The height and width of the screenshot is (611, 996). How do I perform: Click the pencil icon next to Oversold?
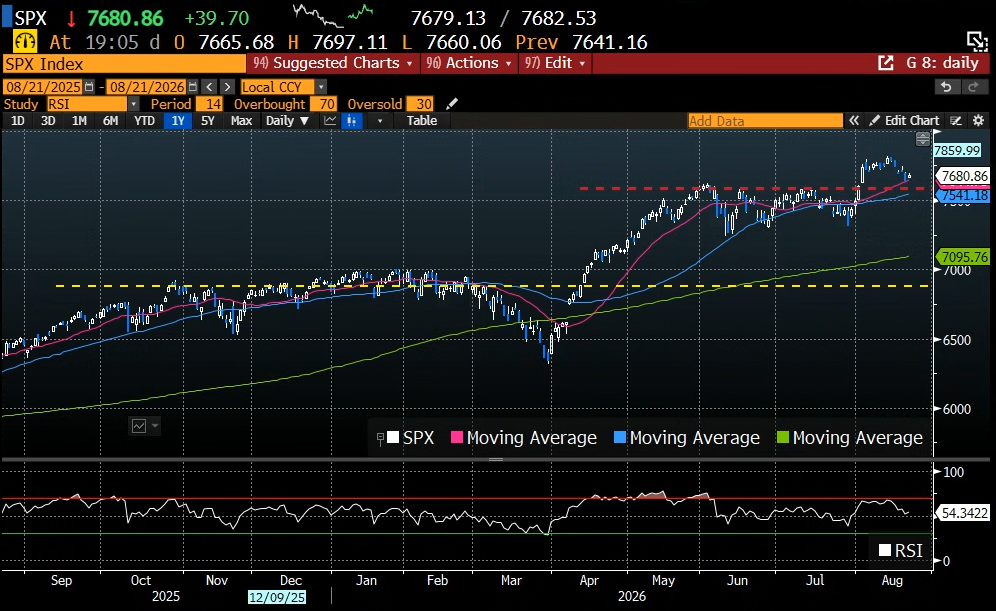[452, 104]
